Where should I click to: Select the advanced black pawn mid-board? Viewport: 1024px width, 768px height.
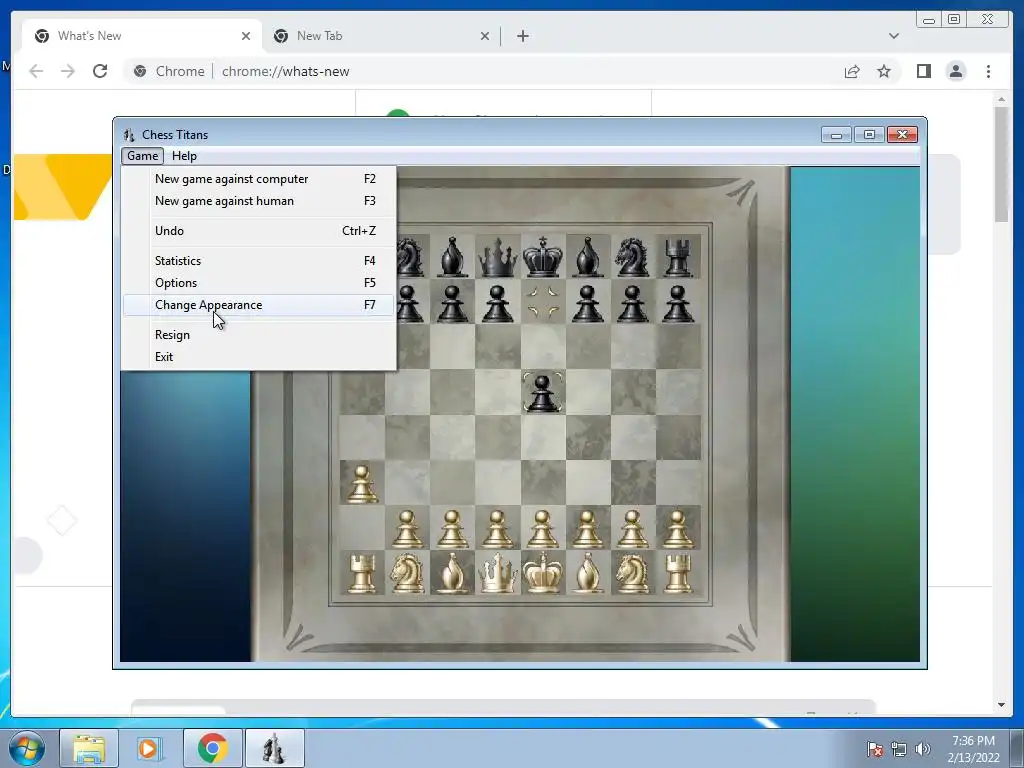click(543, 392)
